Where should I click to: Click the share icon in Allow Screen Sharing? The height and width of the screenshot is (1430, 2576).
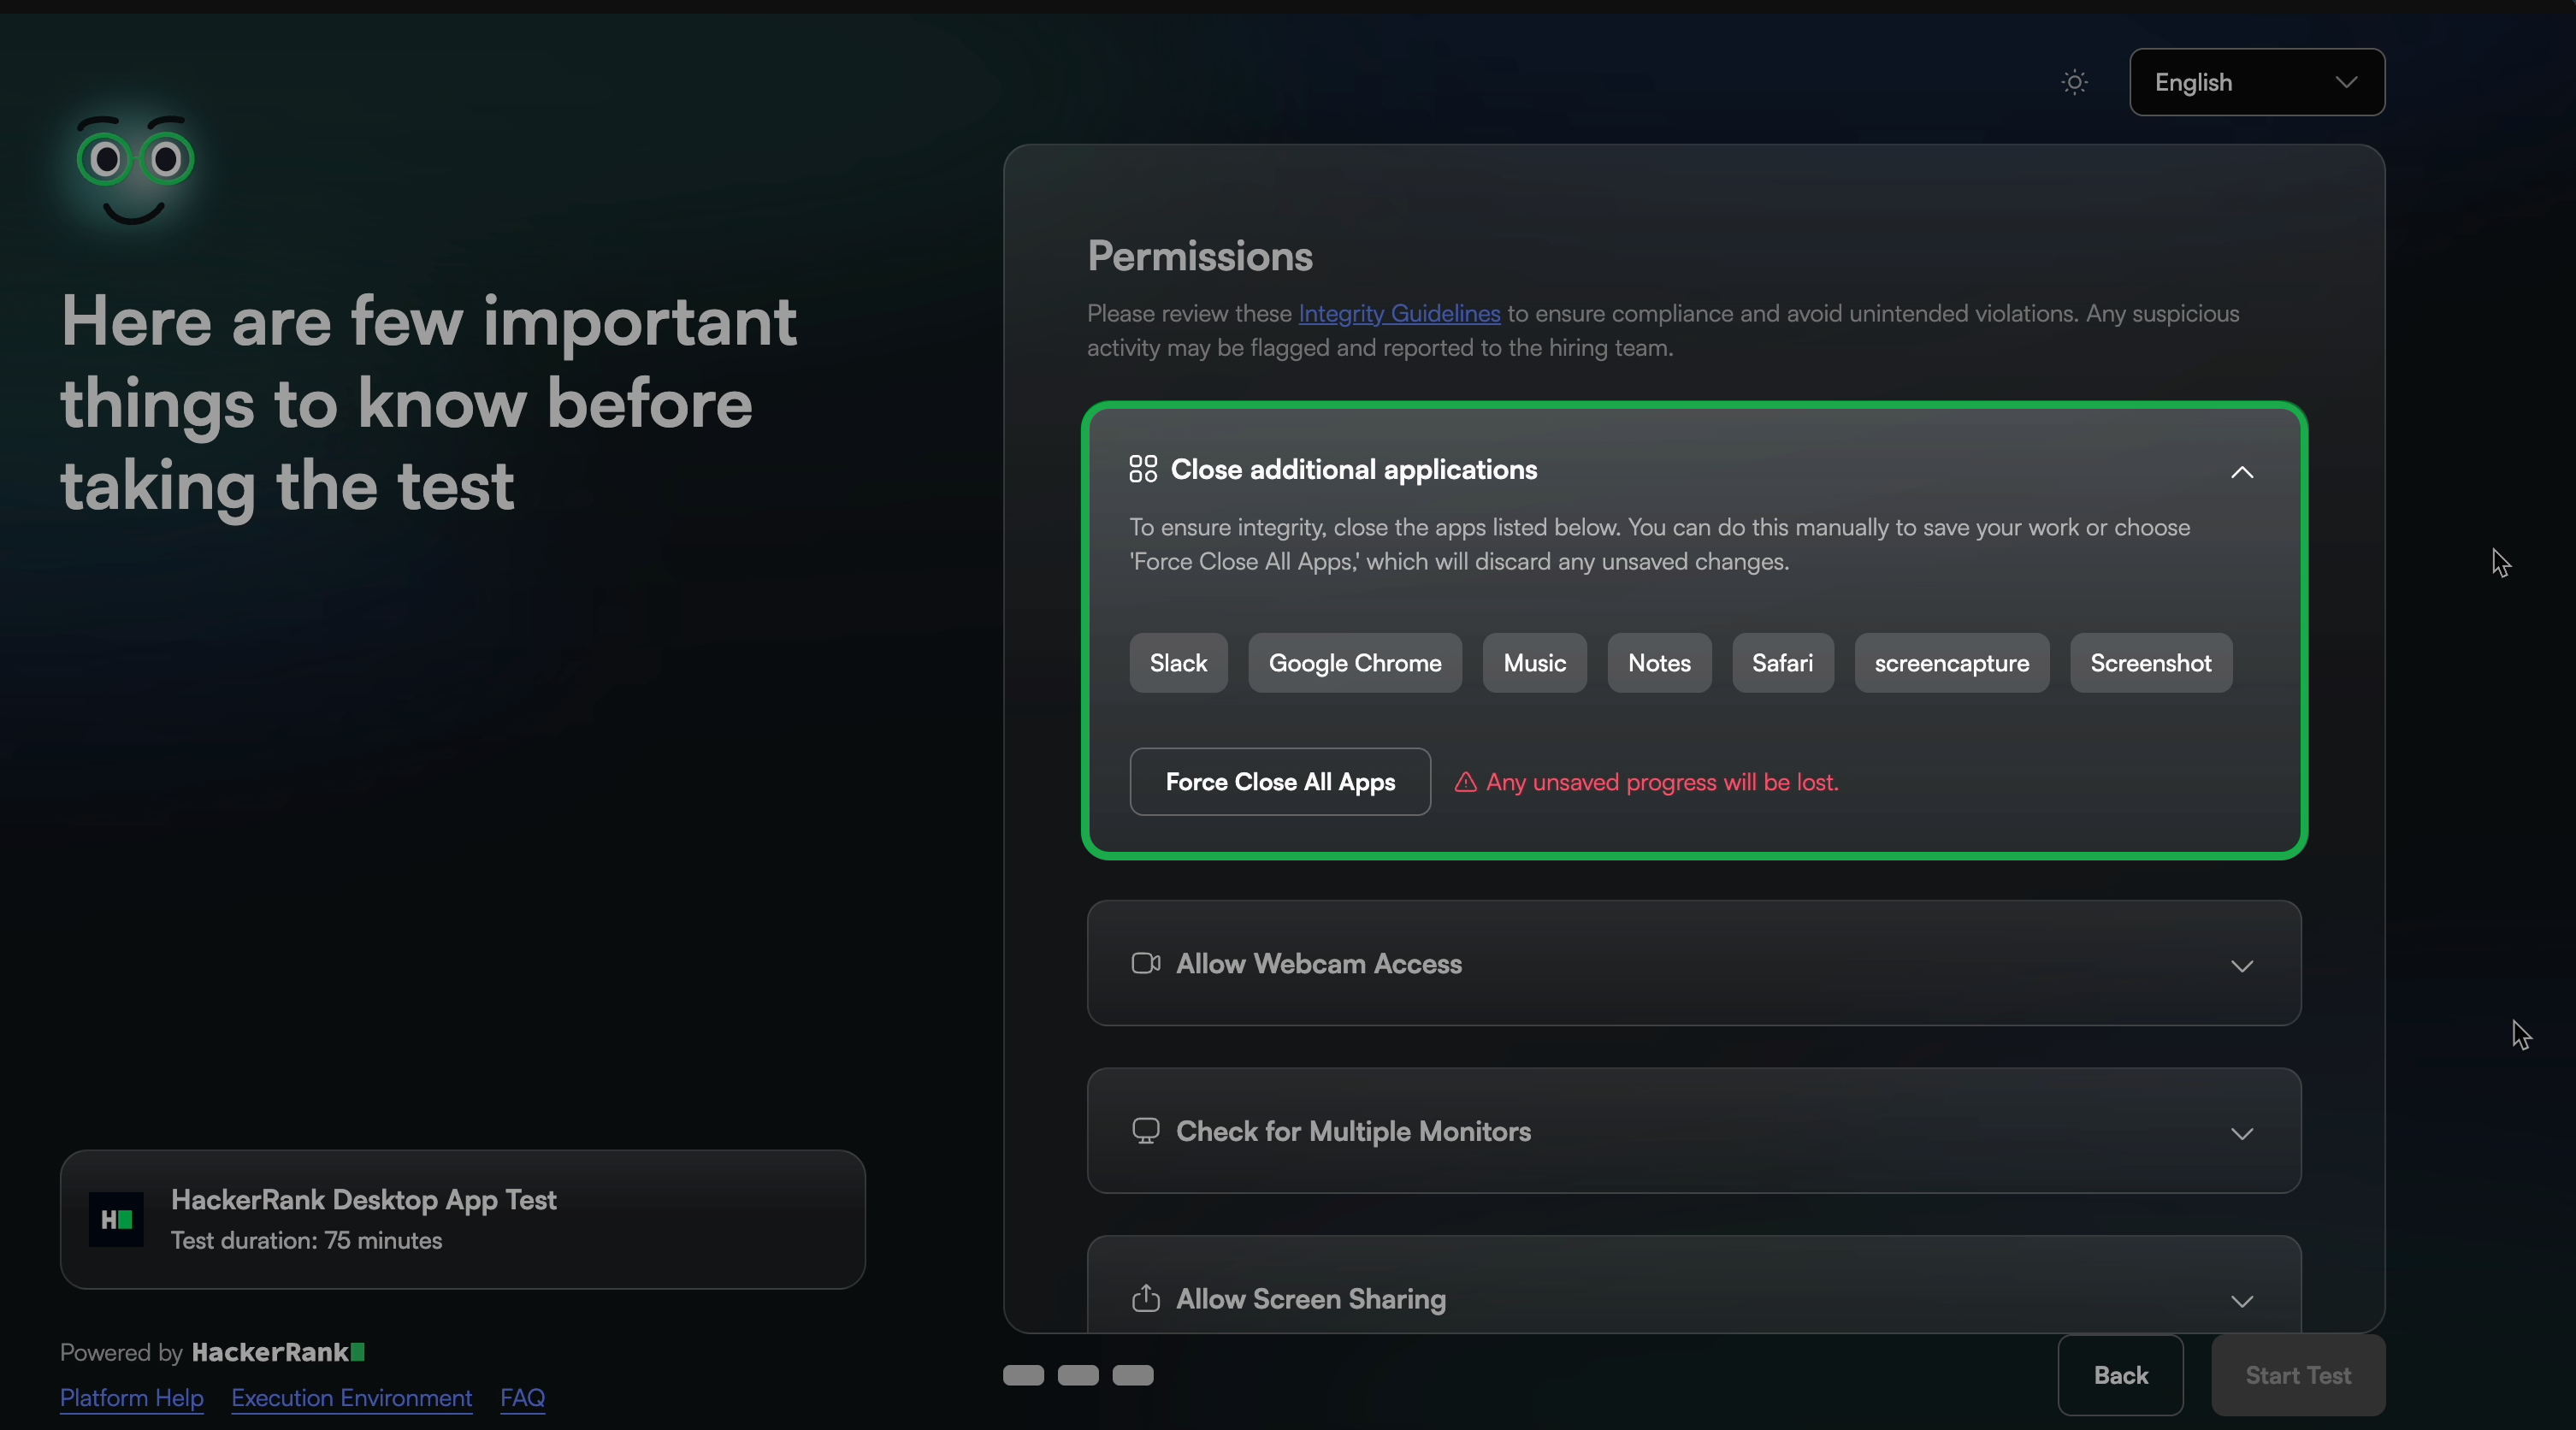click(x=1146, y=1298)
